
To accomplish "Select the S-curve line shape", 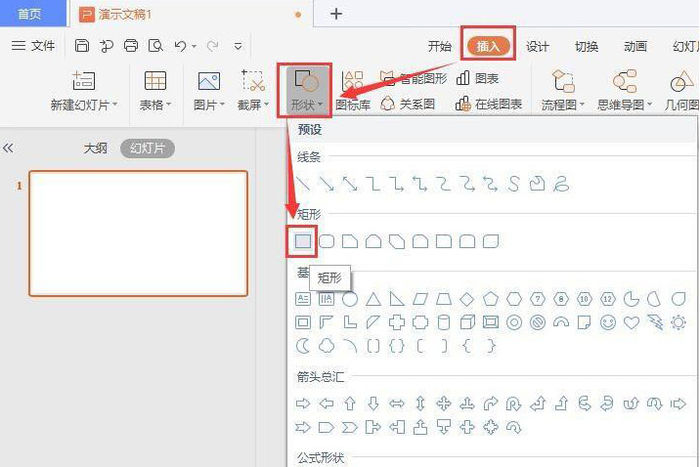I will click(513, 183).
